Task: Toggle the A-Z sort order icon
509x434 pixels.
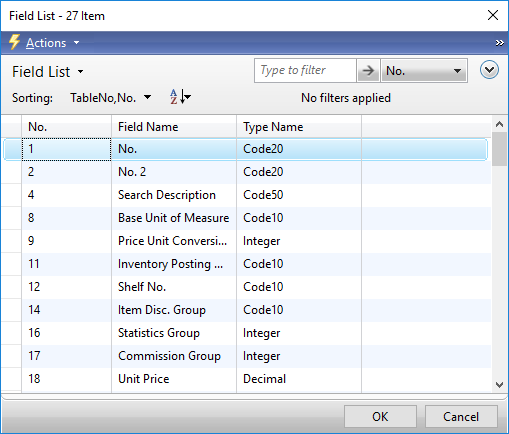Action: point(180,97)
